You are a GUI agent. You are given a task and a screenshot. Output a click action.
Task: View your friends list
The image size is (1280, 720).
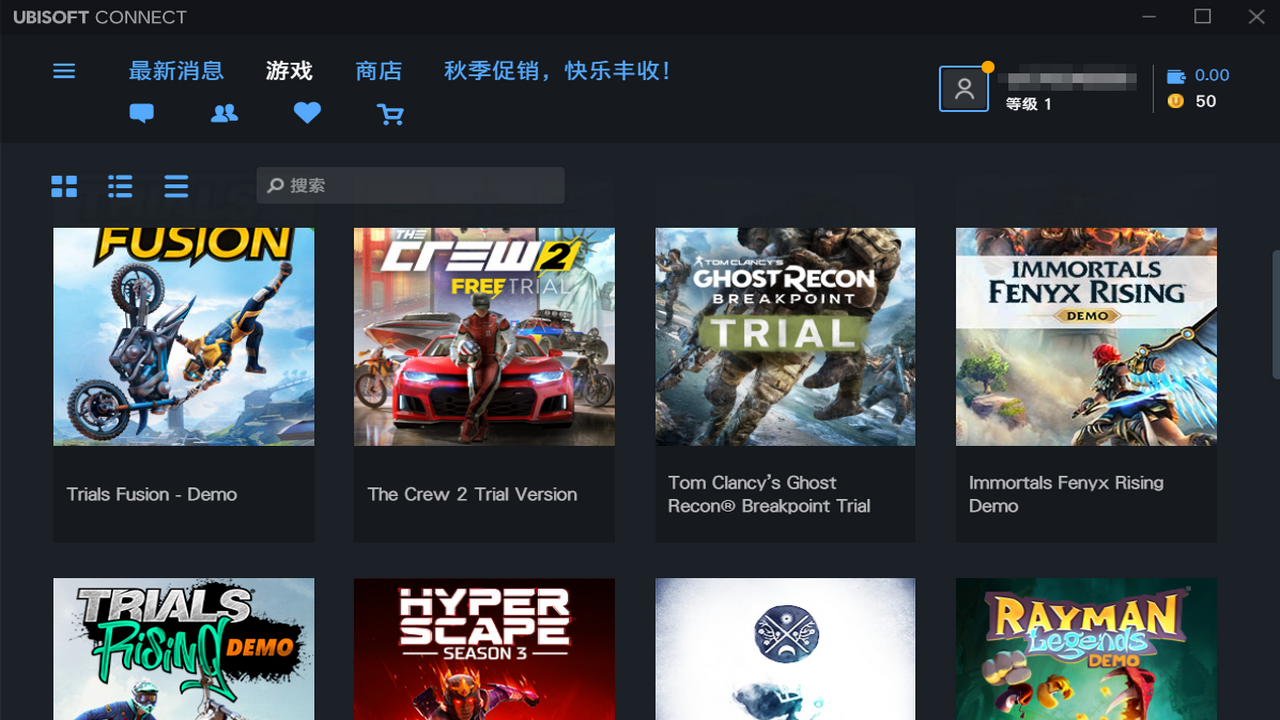click(224, 113)
